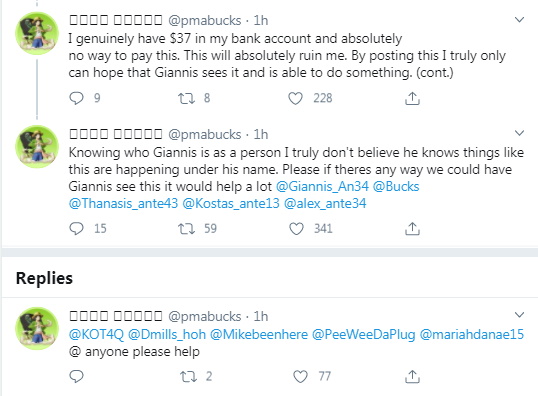Open more options on 'Knowing who Giannis' tweet

tap(519, 133)
